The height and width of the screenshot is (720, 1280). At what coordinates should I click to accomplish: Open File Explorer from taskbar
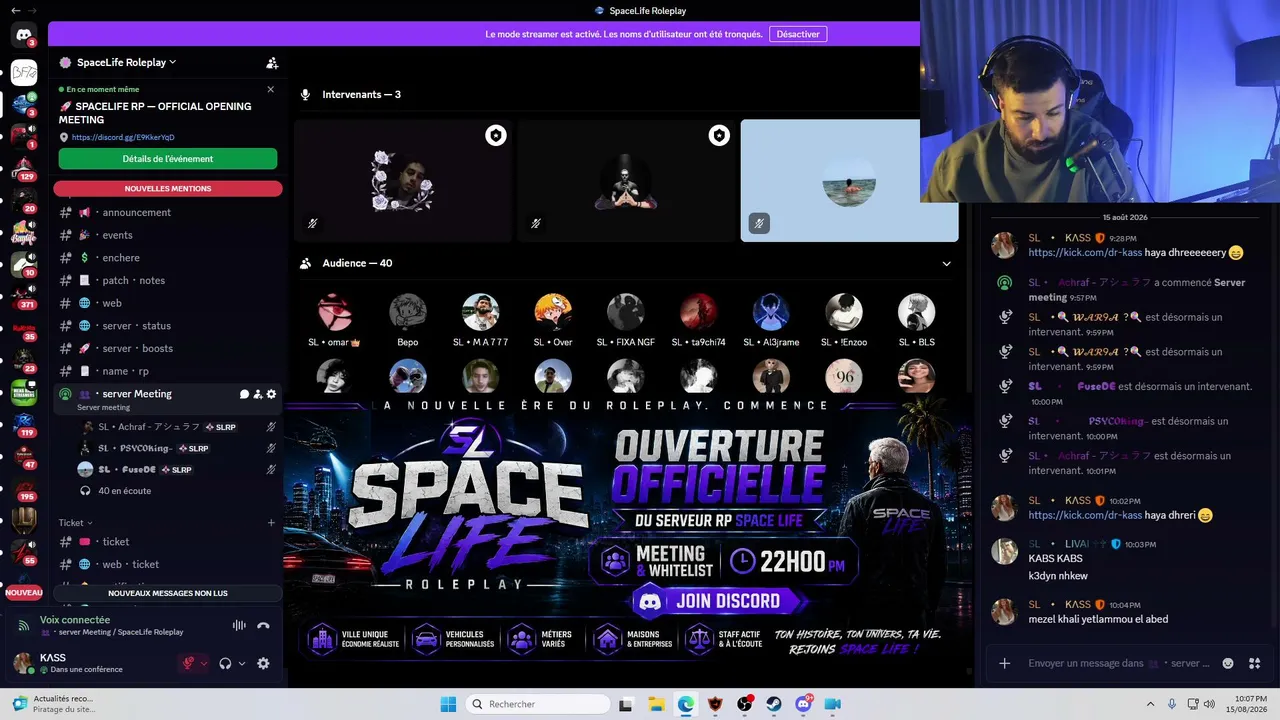656,704
